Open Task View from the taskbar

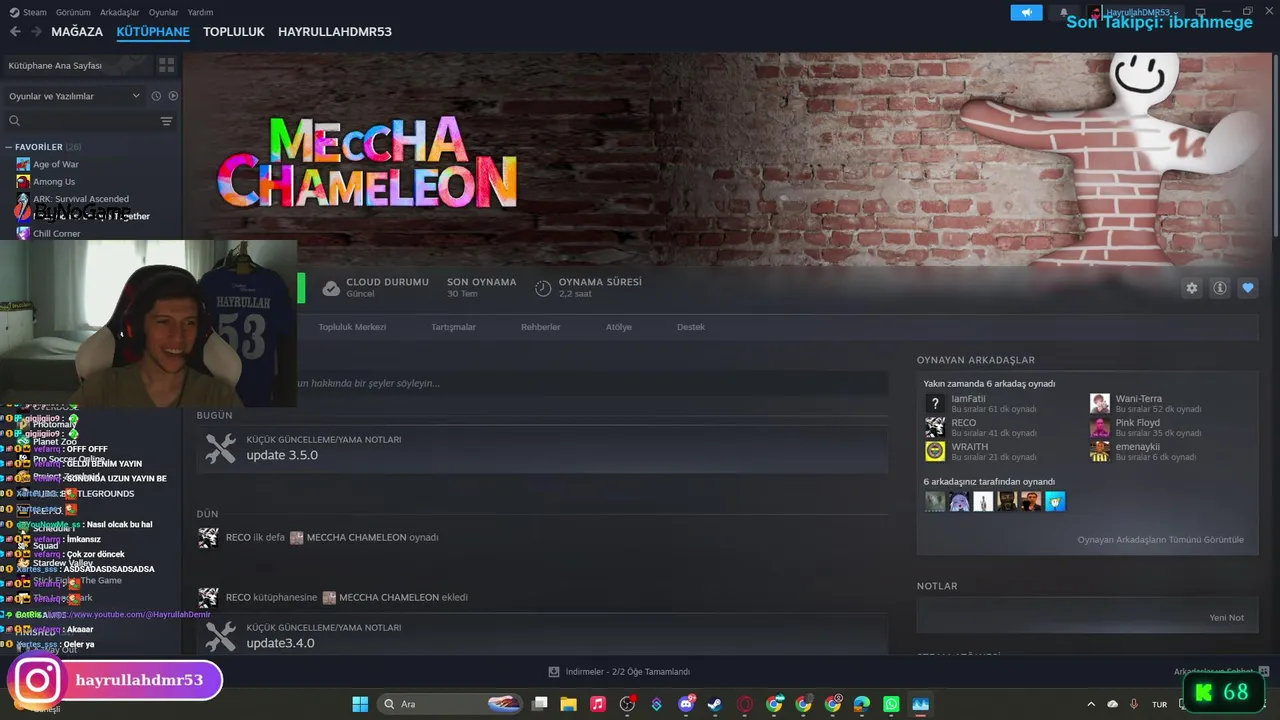pyautogui.click(x=540, y=704)
